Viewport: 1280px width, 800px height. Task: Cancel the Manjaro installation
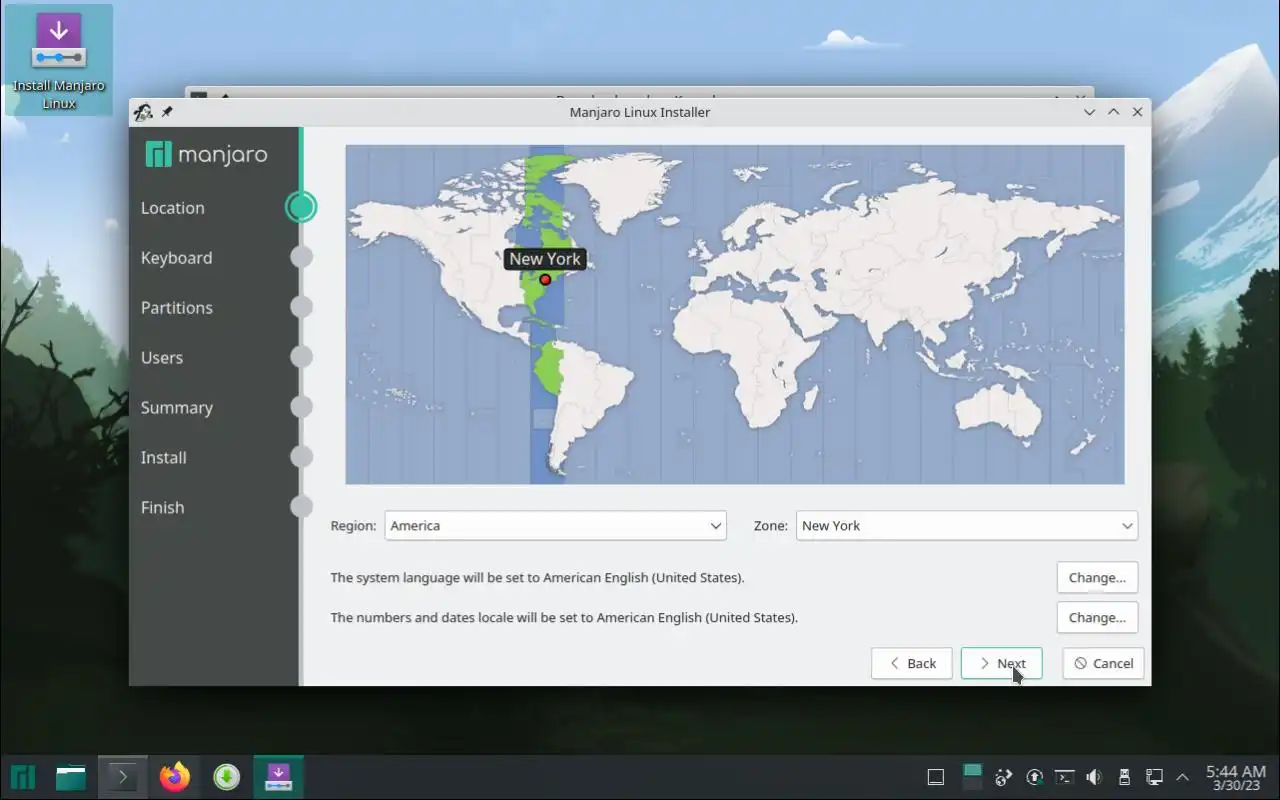click(1103, 664)
